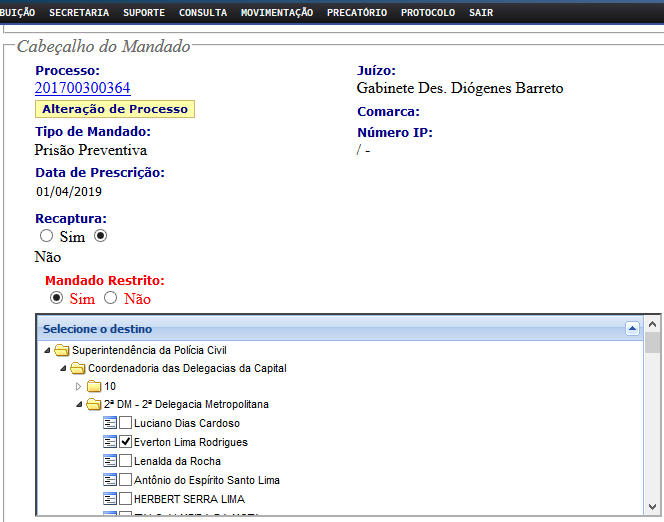
Task: Click the folder icon labeled 10
Action: pos(94,386)
